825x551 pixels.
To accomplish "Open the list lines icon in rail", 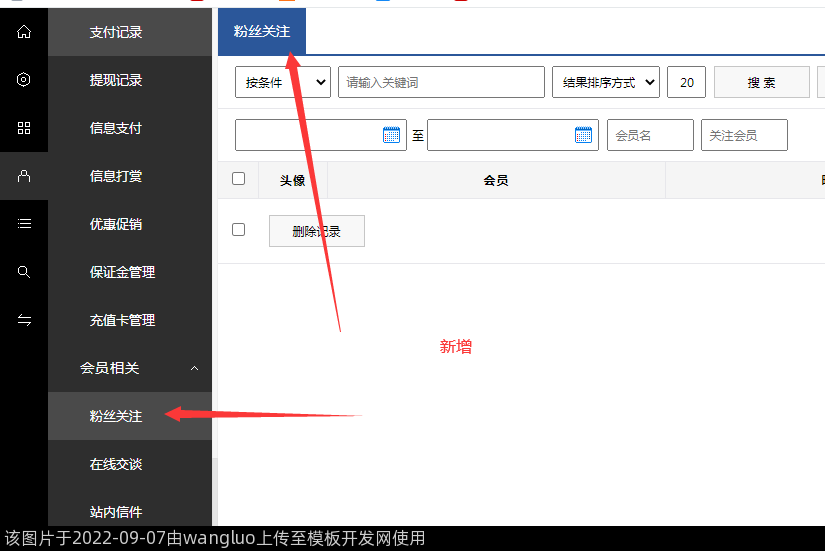I will [x=24, y=224].
